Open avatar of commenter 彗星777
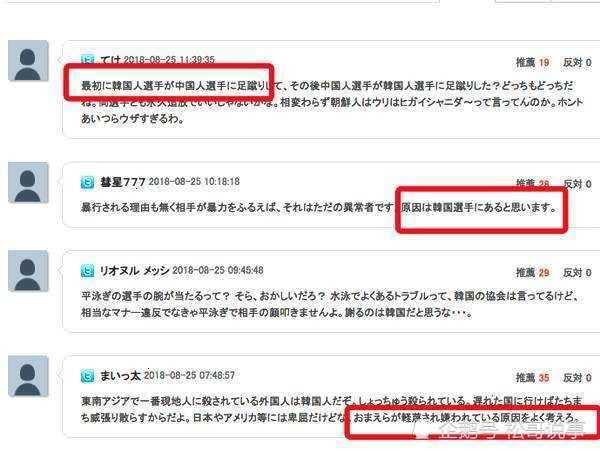 click(x=28, y=182)
